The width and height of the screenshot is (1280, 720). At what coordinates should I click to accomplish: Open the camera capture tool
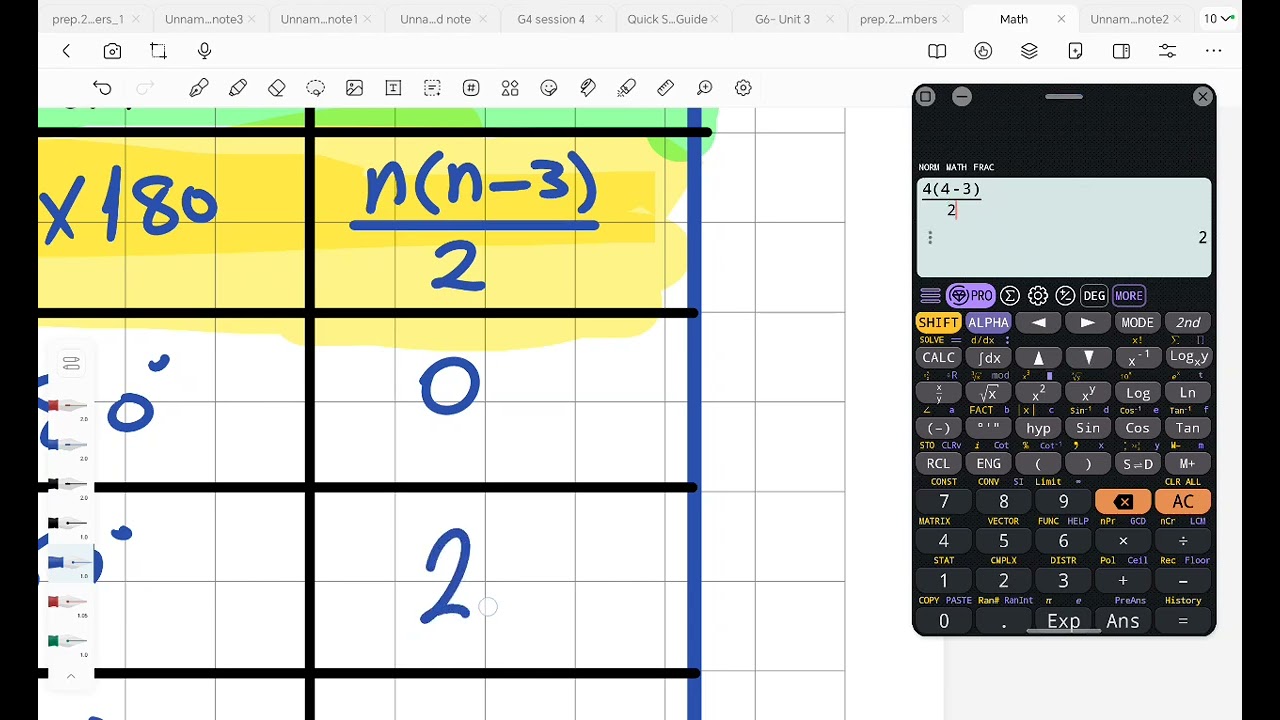pyautogui.click(x=112, y=51)
